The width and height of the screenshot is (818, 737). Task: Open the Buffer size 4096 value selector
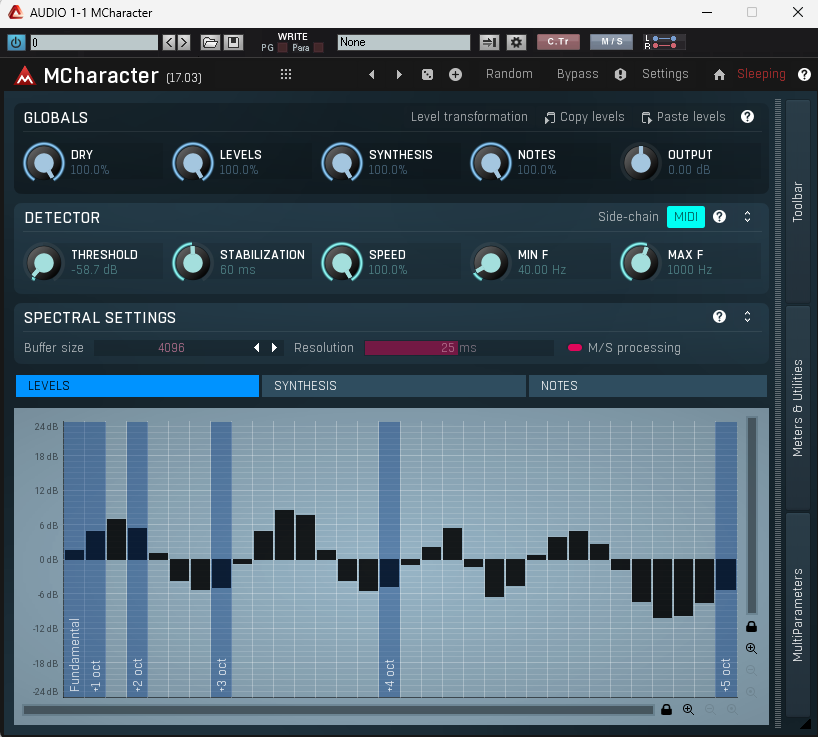pos(171,347)
